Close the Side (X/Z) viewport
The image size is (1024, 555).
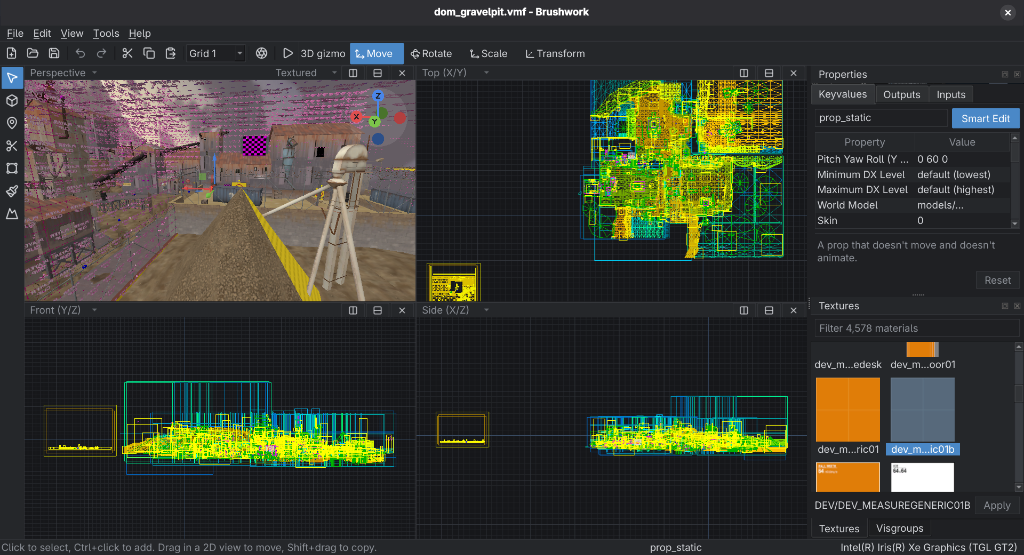point(793,310)
